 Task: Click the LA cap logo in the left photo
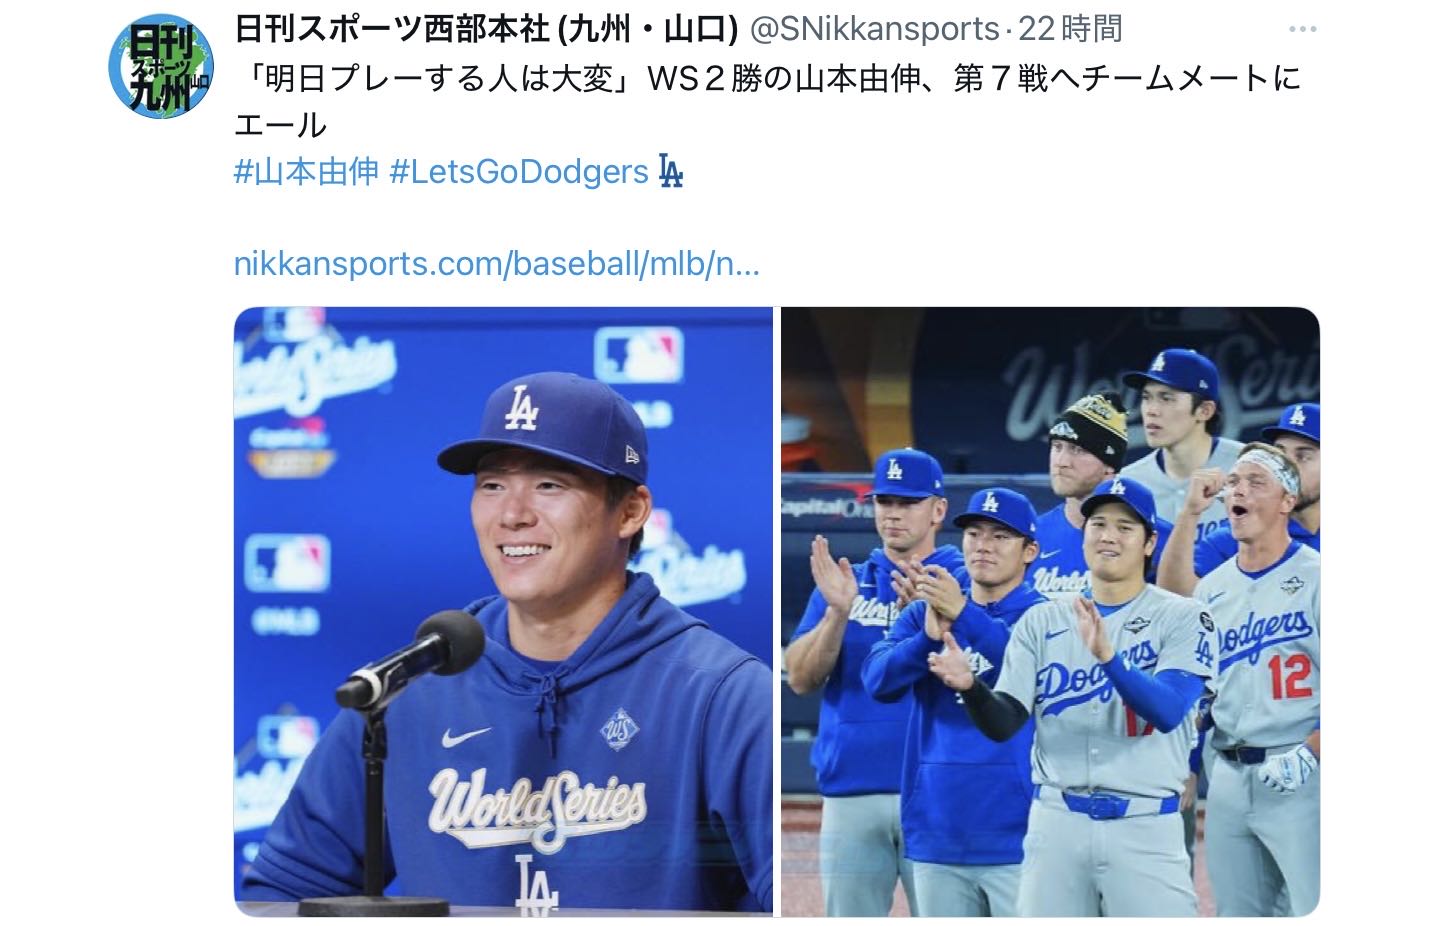(521, 407)
